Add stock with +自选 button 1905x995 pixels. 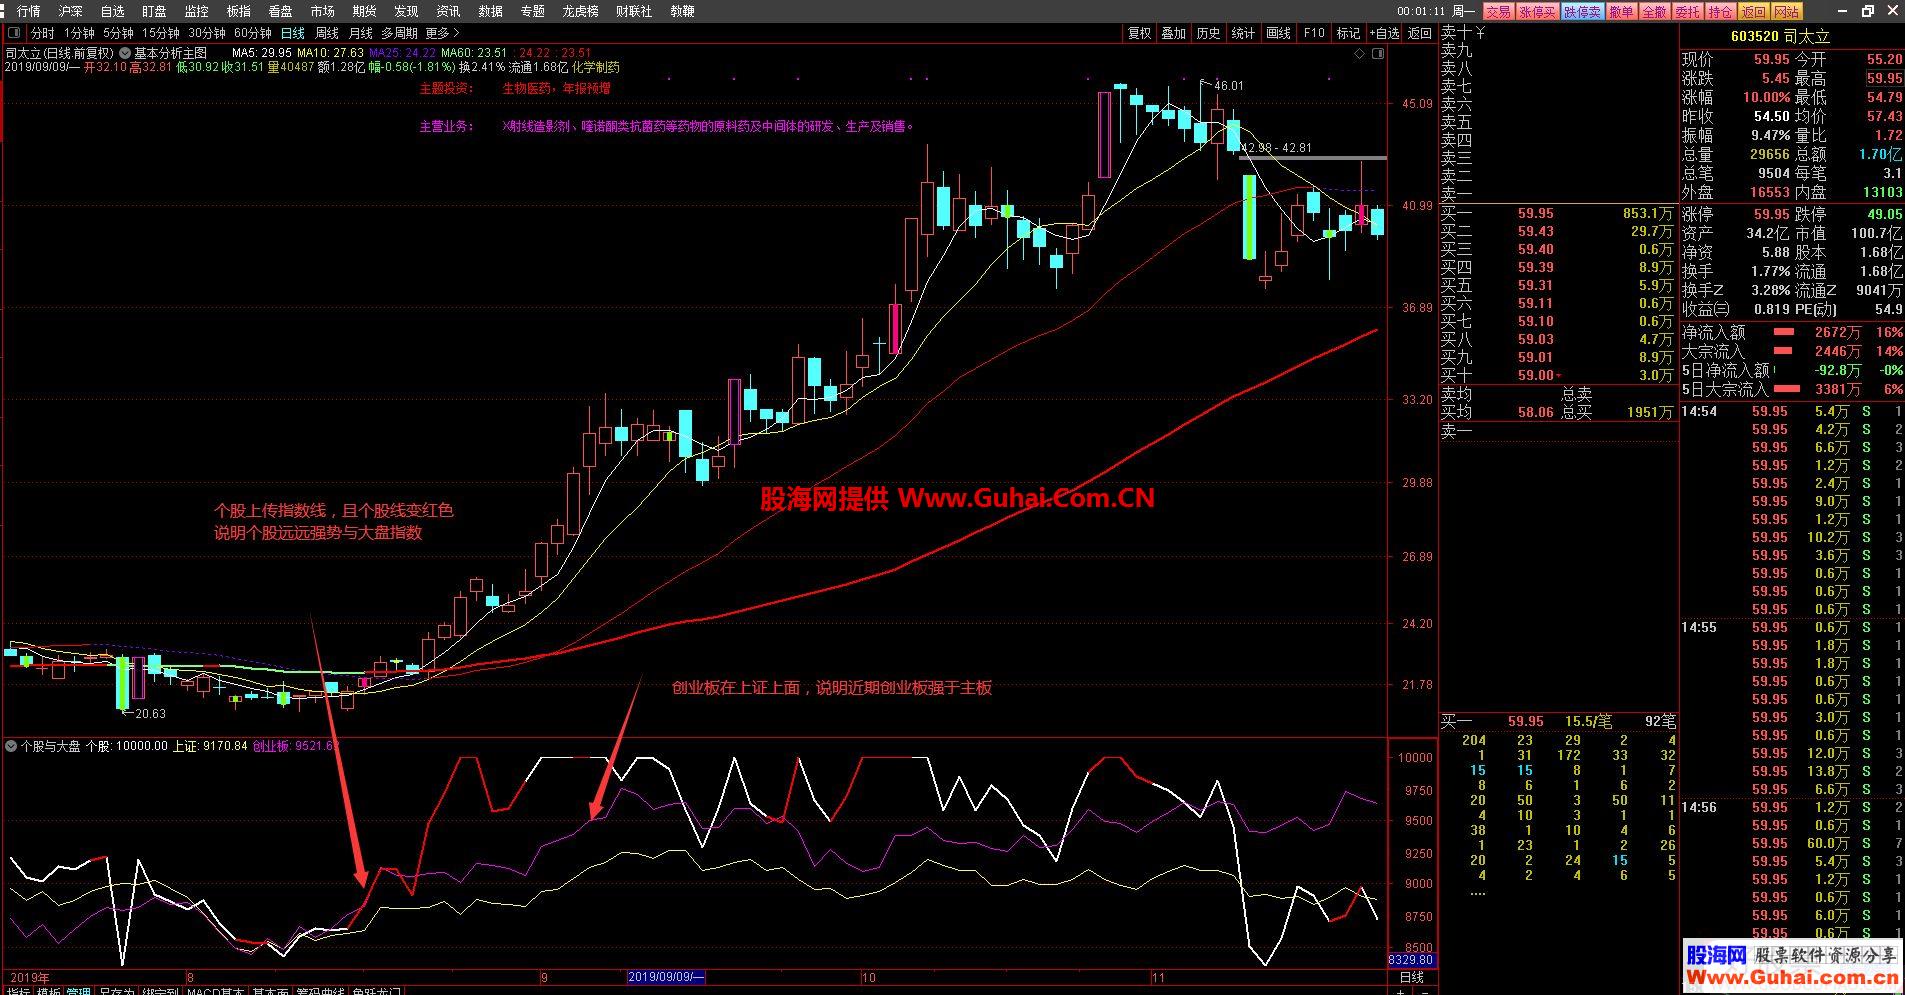pos(1385,33)
